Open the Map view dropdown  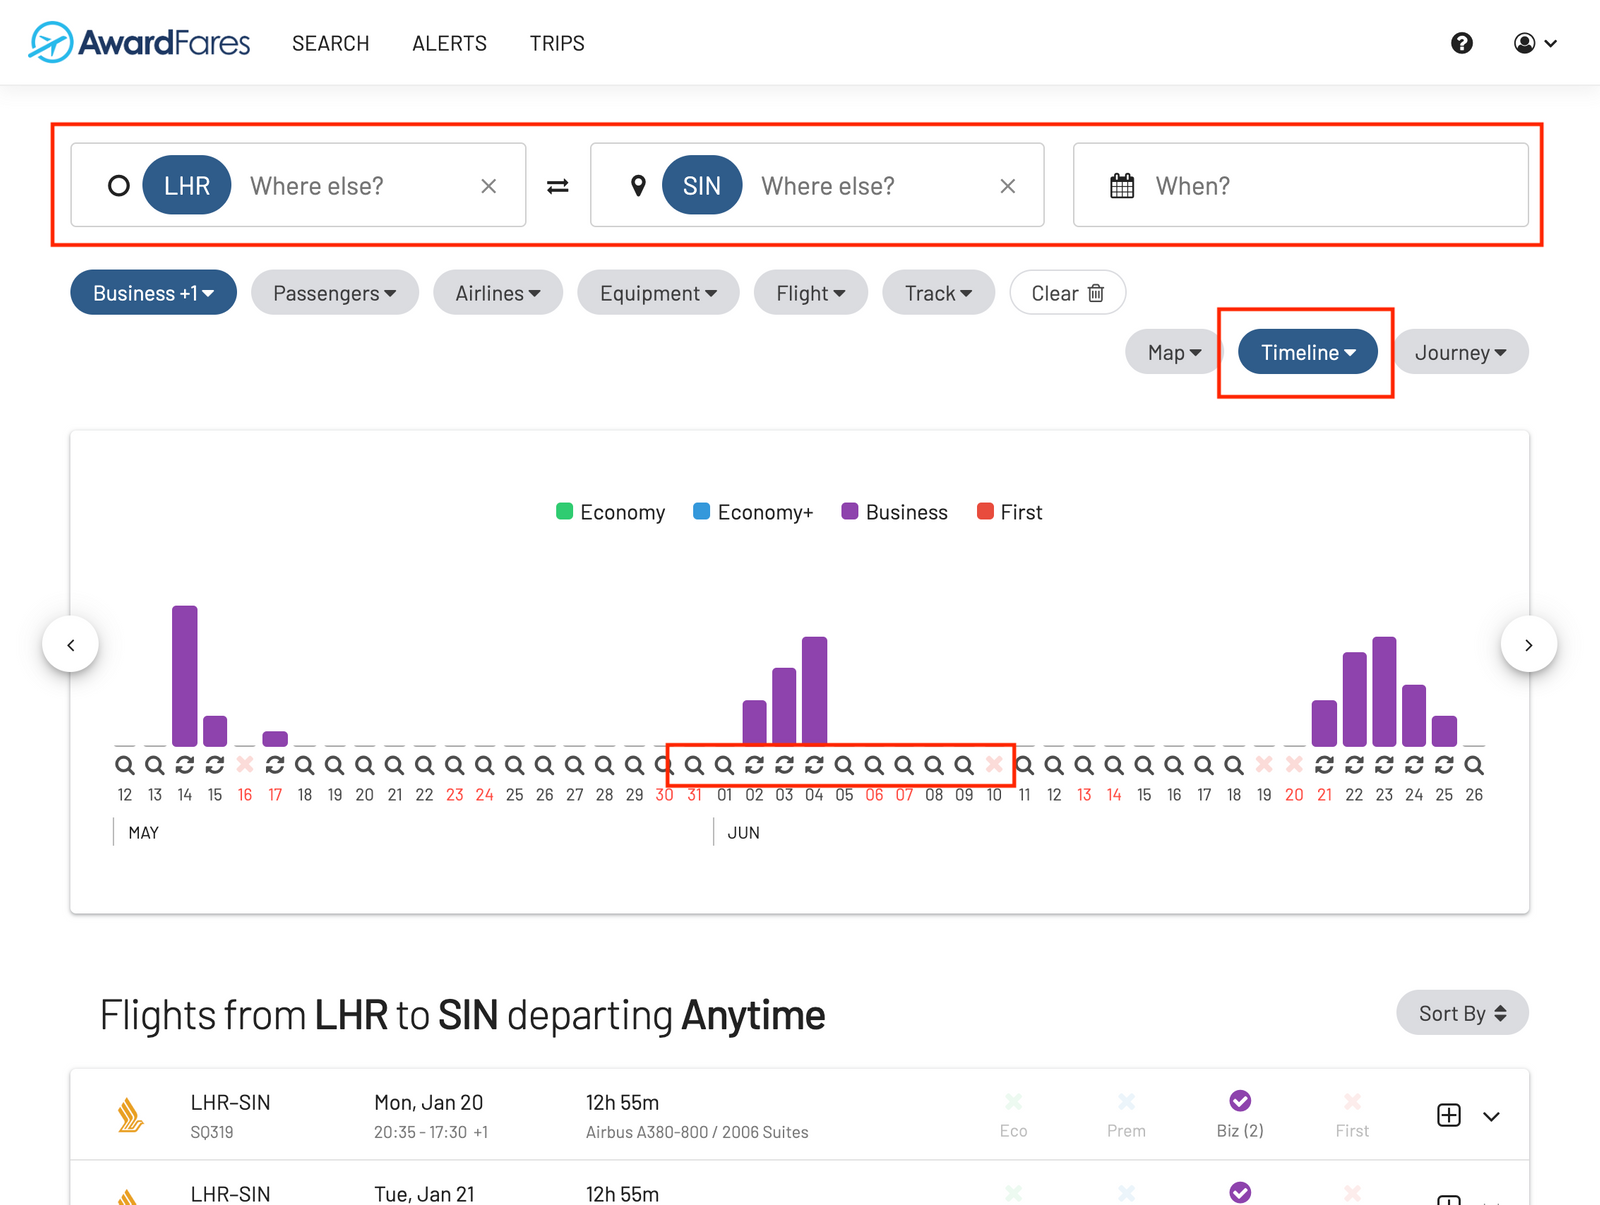pos(1174,352)
